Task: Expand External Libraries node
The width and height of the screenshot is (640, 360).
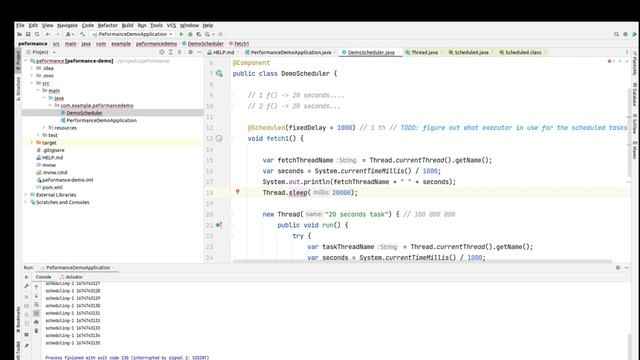Action: 27,195
